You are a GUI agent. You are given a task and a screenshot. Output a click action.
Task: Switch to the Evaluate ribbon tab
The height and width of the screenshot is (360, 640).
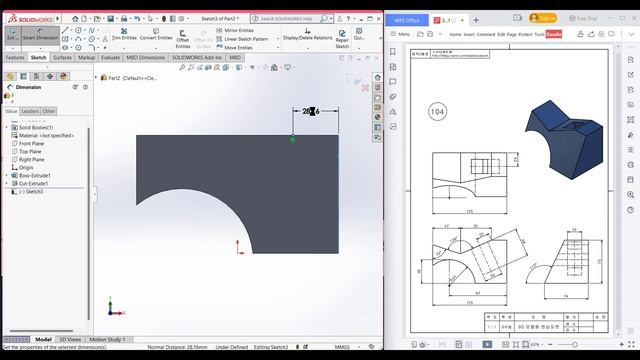(110, 58)
